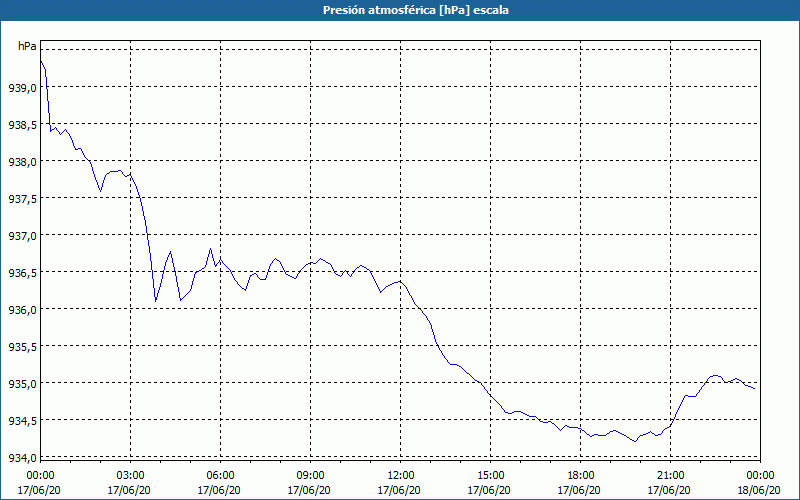The image size is (800, 500).
Task: Select the 936,5 y-axis value
Action: (22, 272)
